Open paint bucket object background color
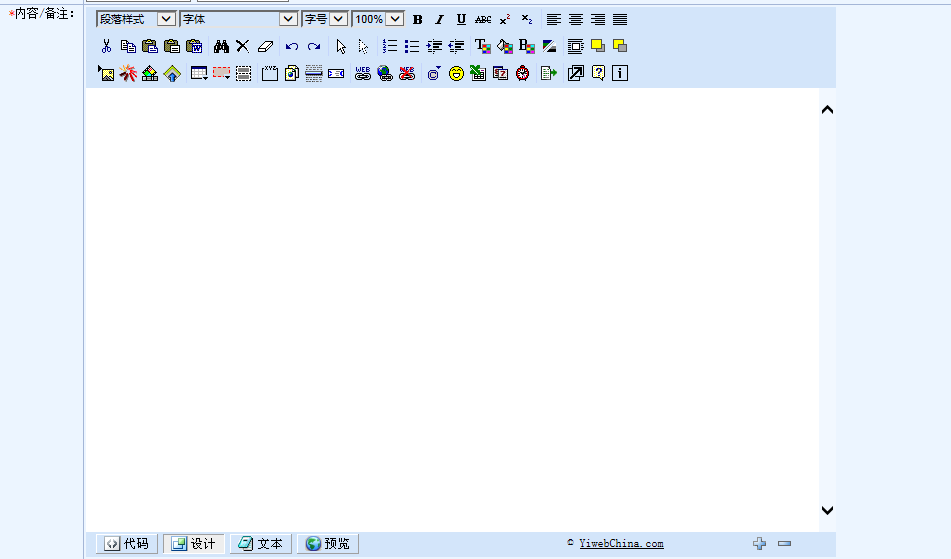Viewport: 951px width, 559px height. 505,46
